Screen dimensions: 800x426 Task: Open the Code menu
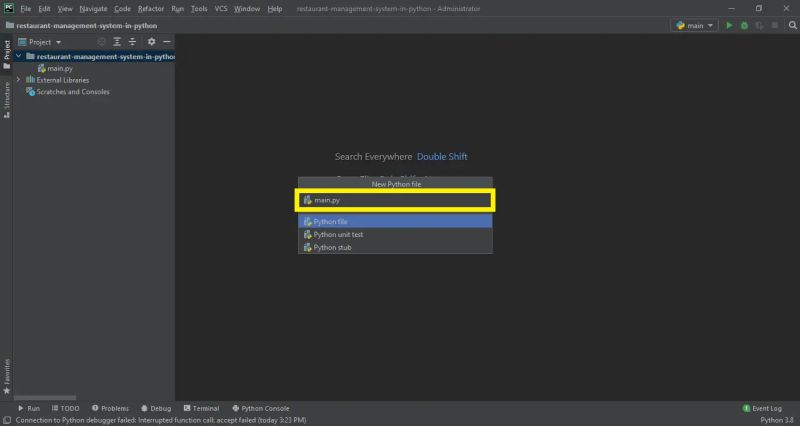[122, 9]
